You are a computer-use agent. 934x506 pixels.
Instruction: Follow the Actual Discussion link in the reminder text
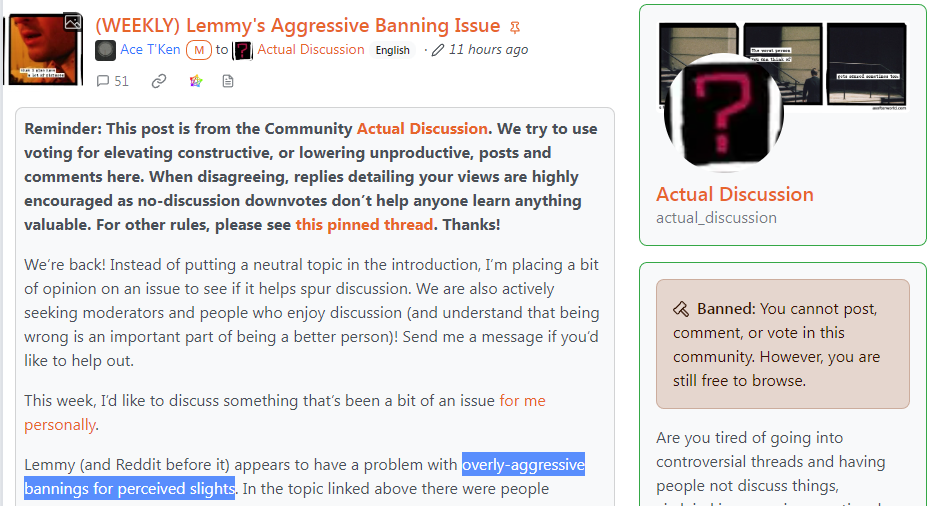tap(422, 129)
